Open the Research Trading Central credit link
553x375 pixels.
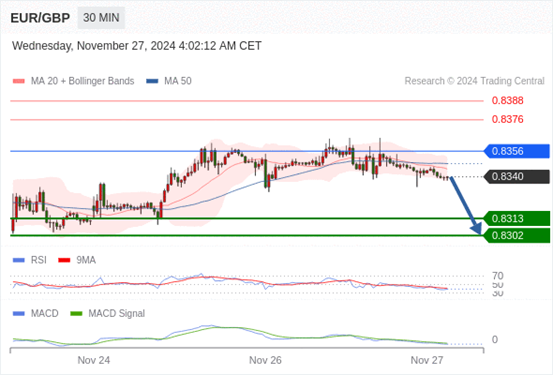(474, 81)
